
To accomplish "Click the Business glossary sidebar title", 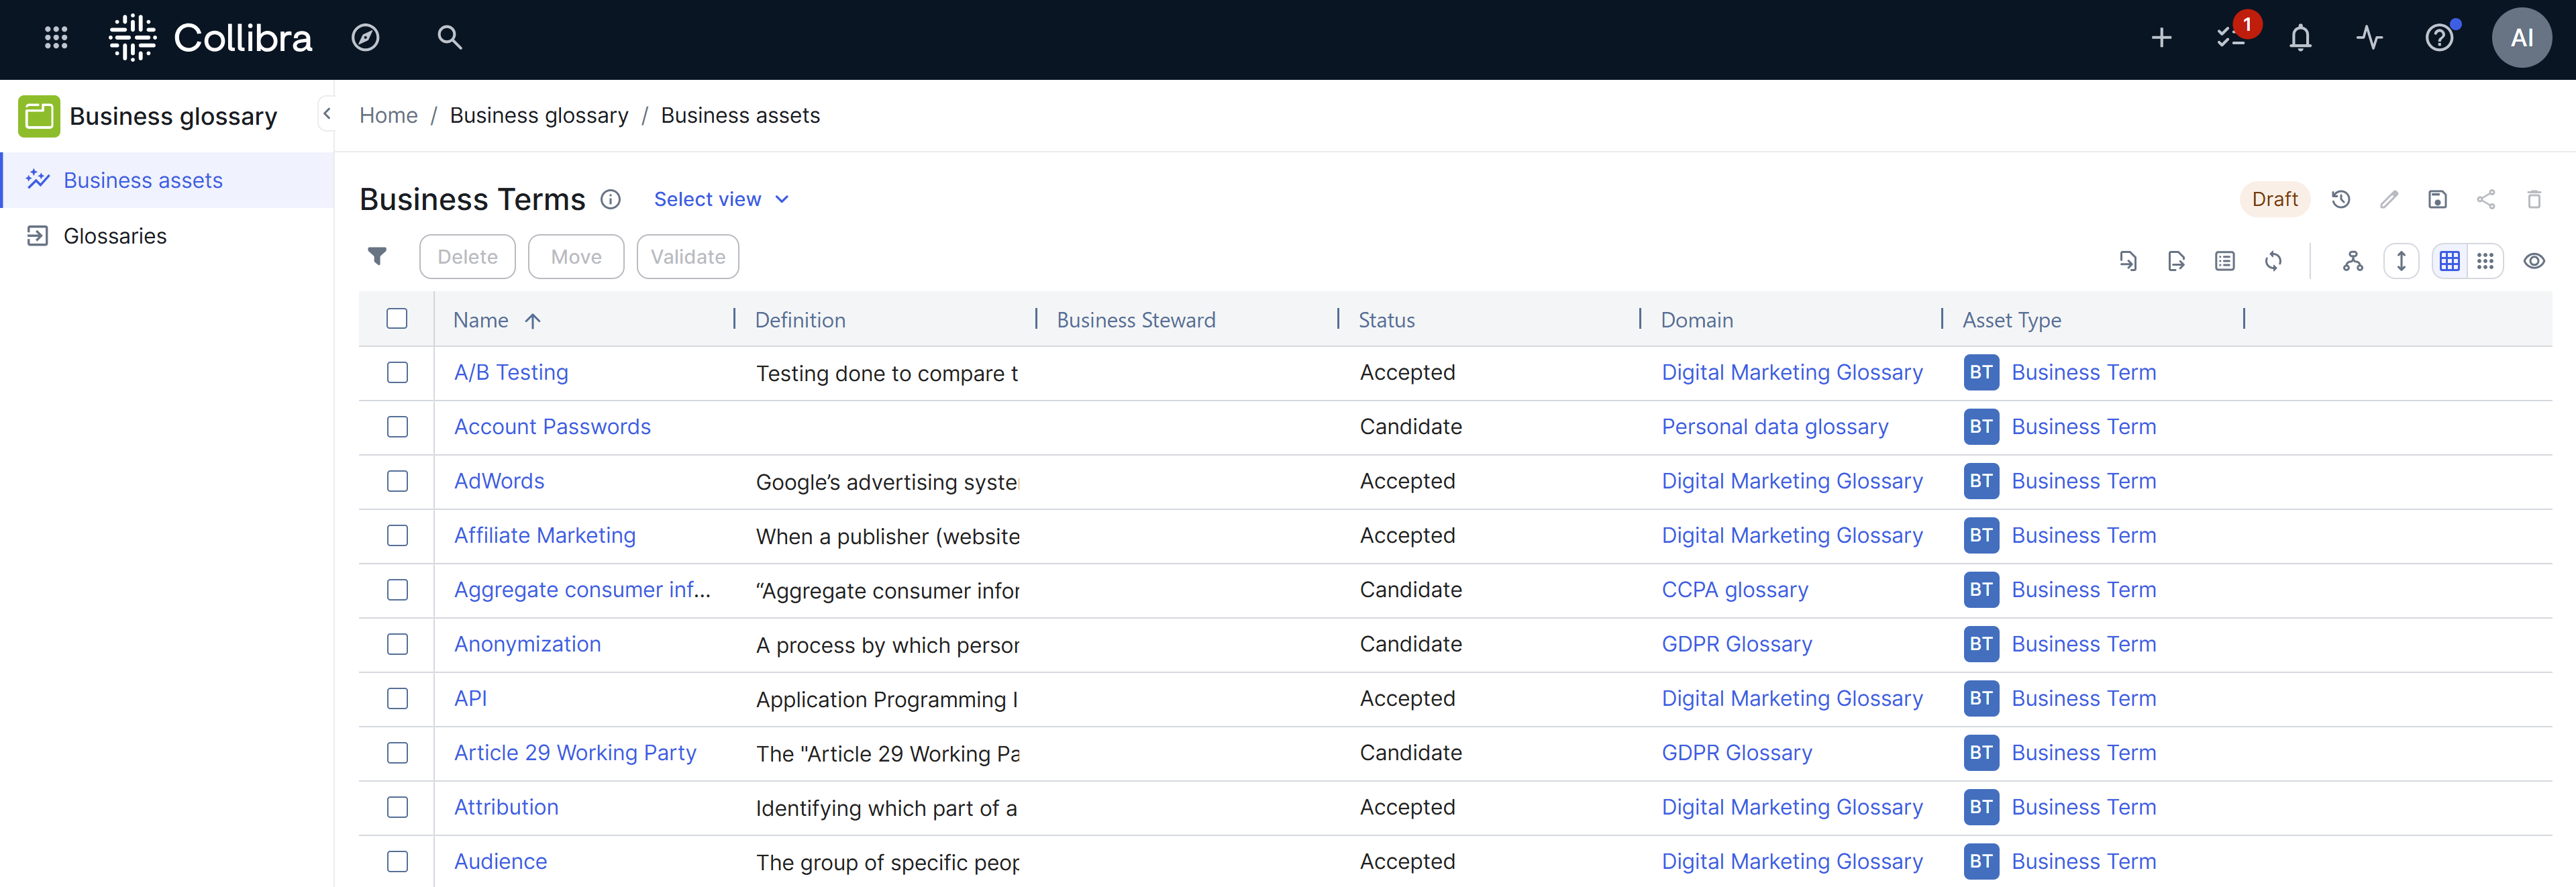I will pos(173,116).
